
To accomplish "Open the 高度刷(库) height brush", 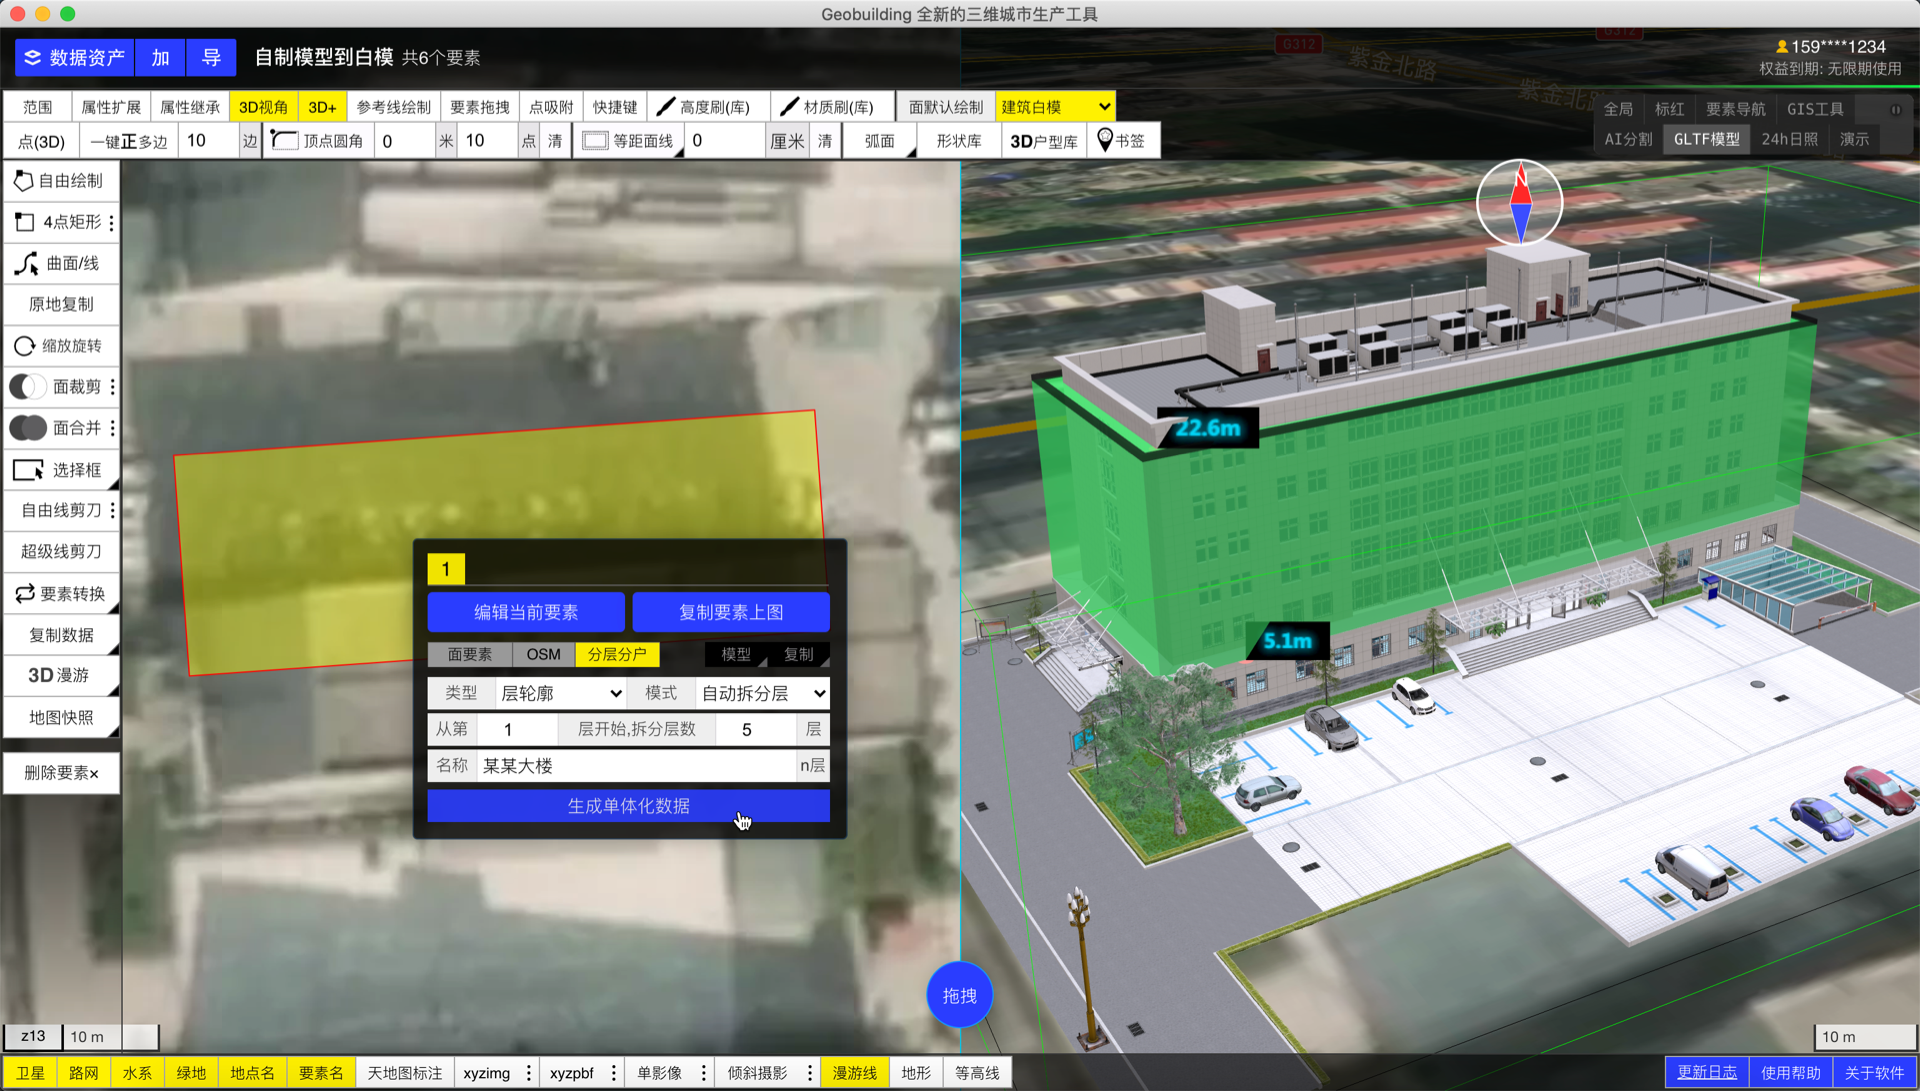I will click(x=709, y=107).
